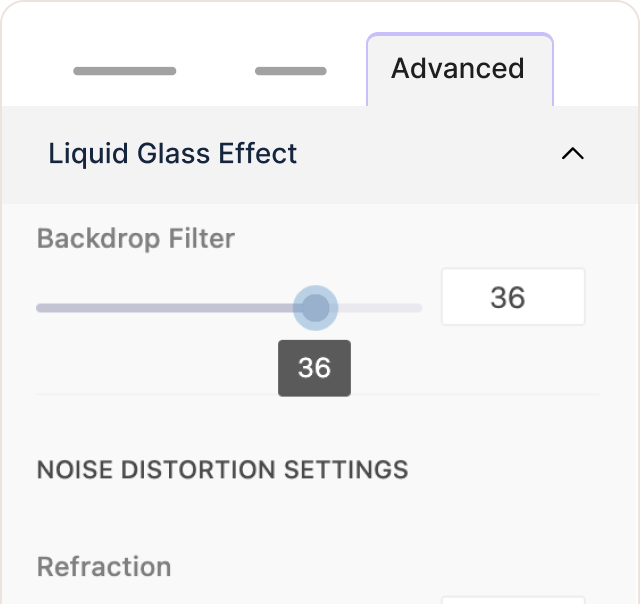Collapse section using the chevron arrow

pos(572,154)
